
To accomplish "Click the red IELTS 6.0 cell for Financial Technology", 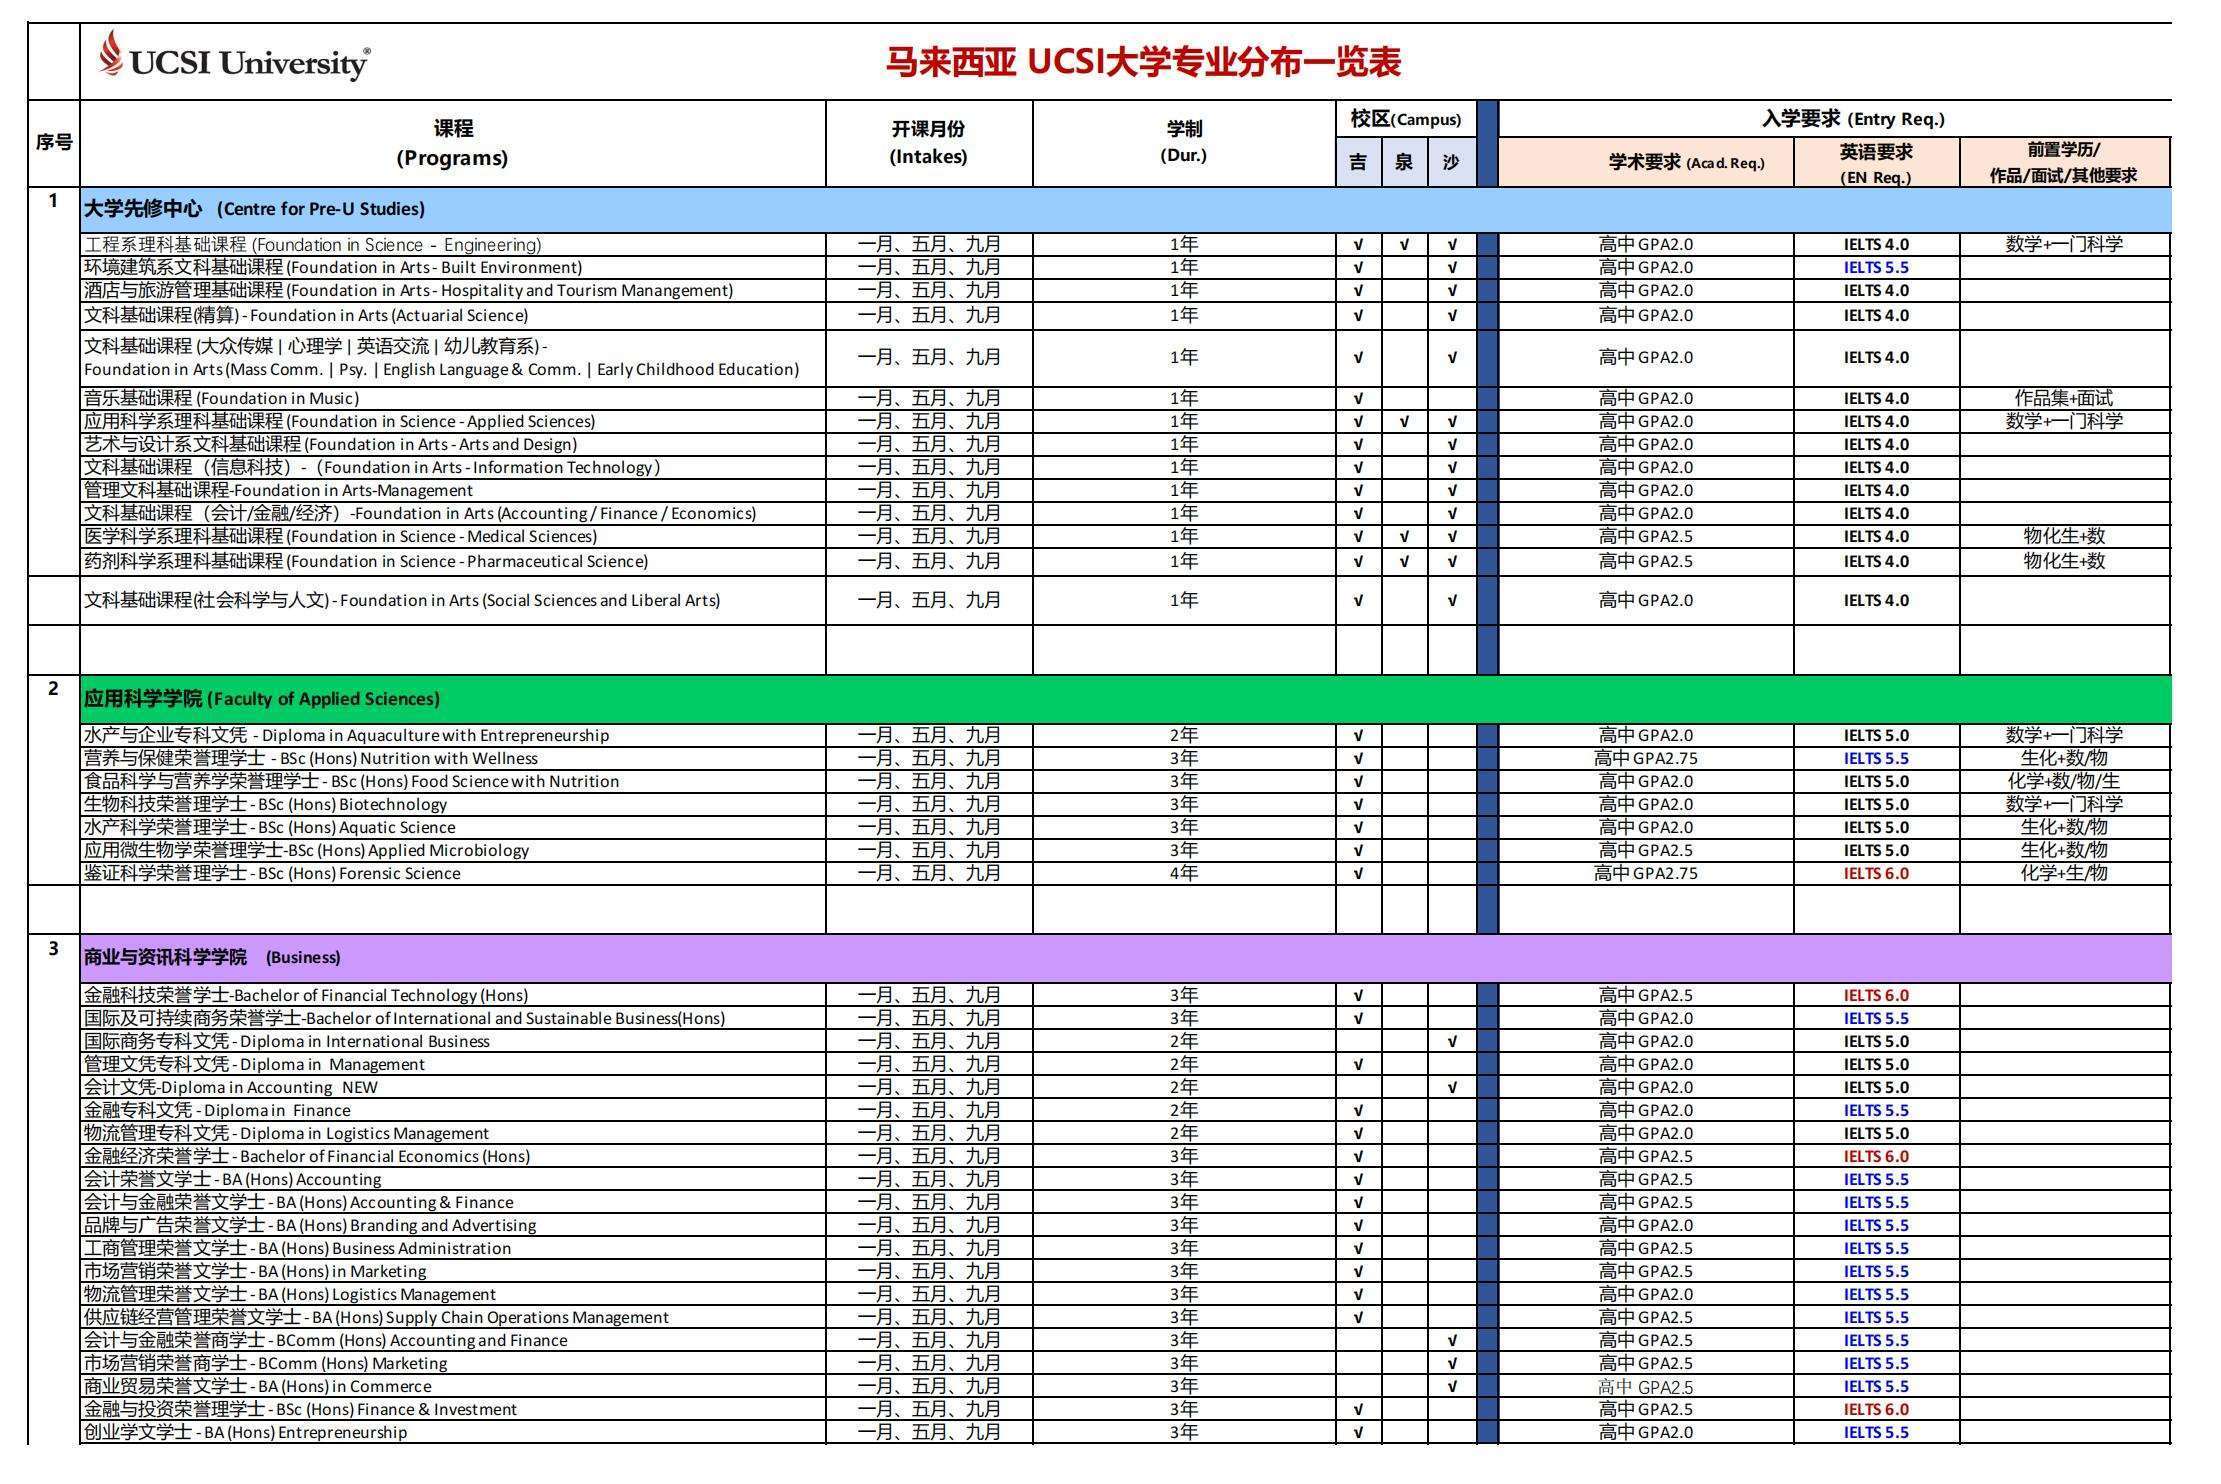I will tap(1875, 995).
